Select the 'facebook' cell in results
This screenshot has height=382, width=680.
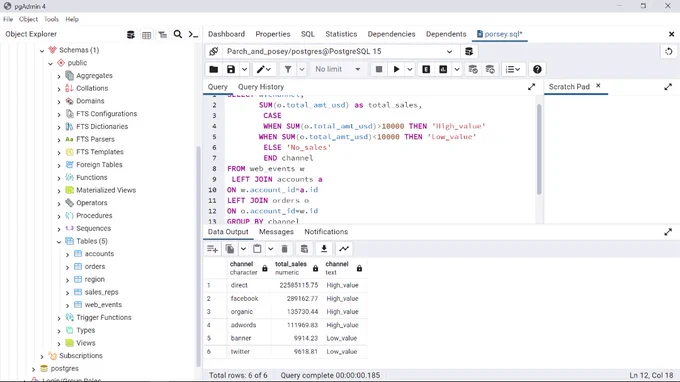[x=249, y=299]
